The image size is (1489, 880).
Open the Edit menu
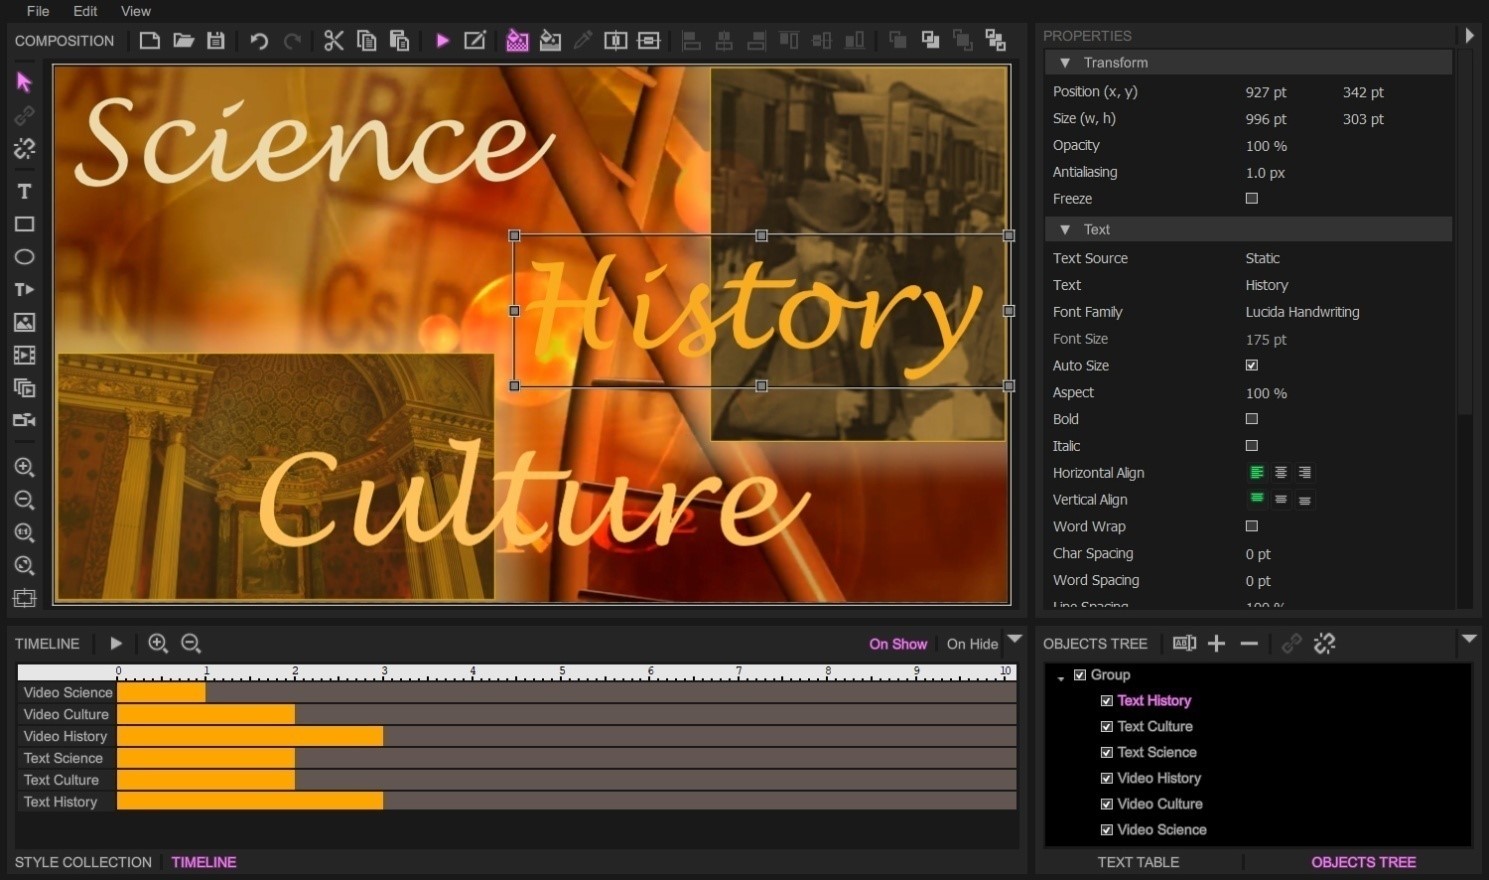(85, 11)
